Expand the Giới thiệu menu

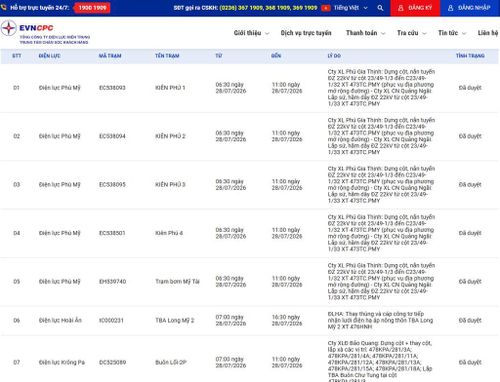click(251, 33)
